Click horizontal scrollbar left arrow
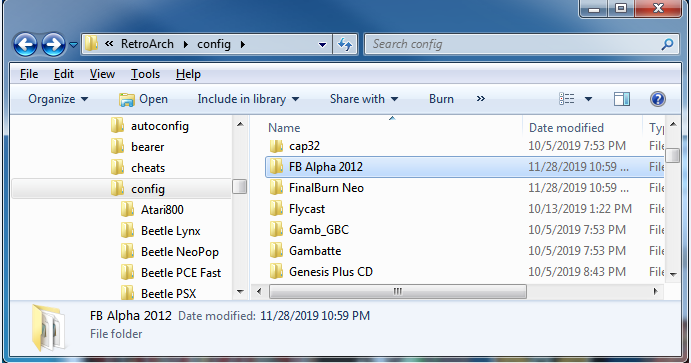The image size is (691, 363). tap(259, 291)
